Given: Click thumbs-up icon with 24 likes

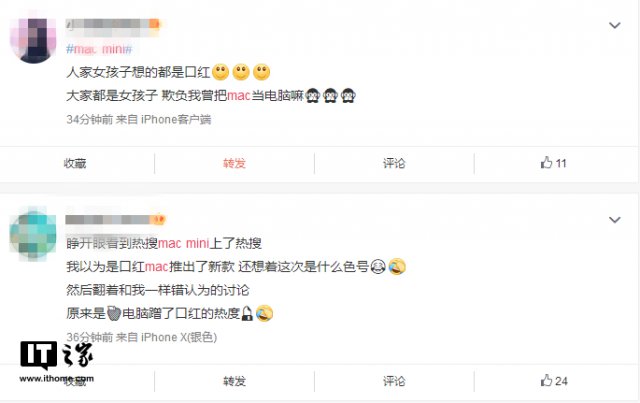Looking at the screenshot, I should tap(546, 380).
